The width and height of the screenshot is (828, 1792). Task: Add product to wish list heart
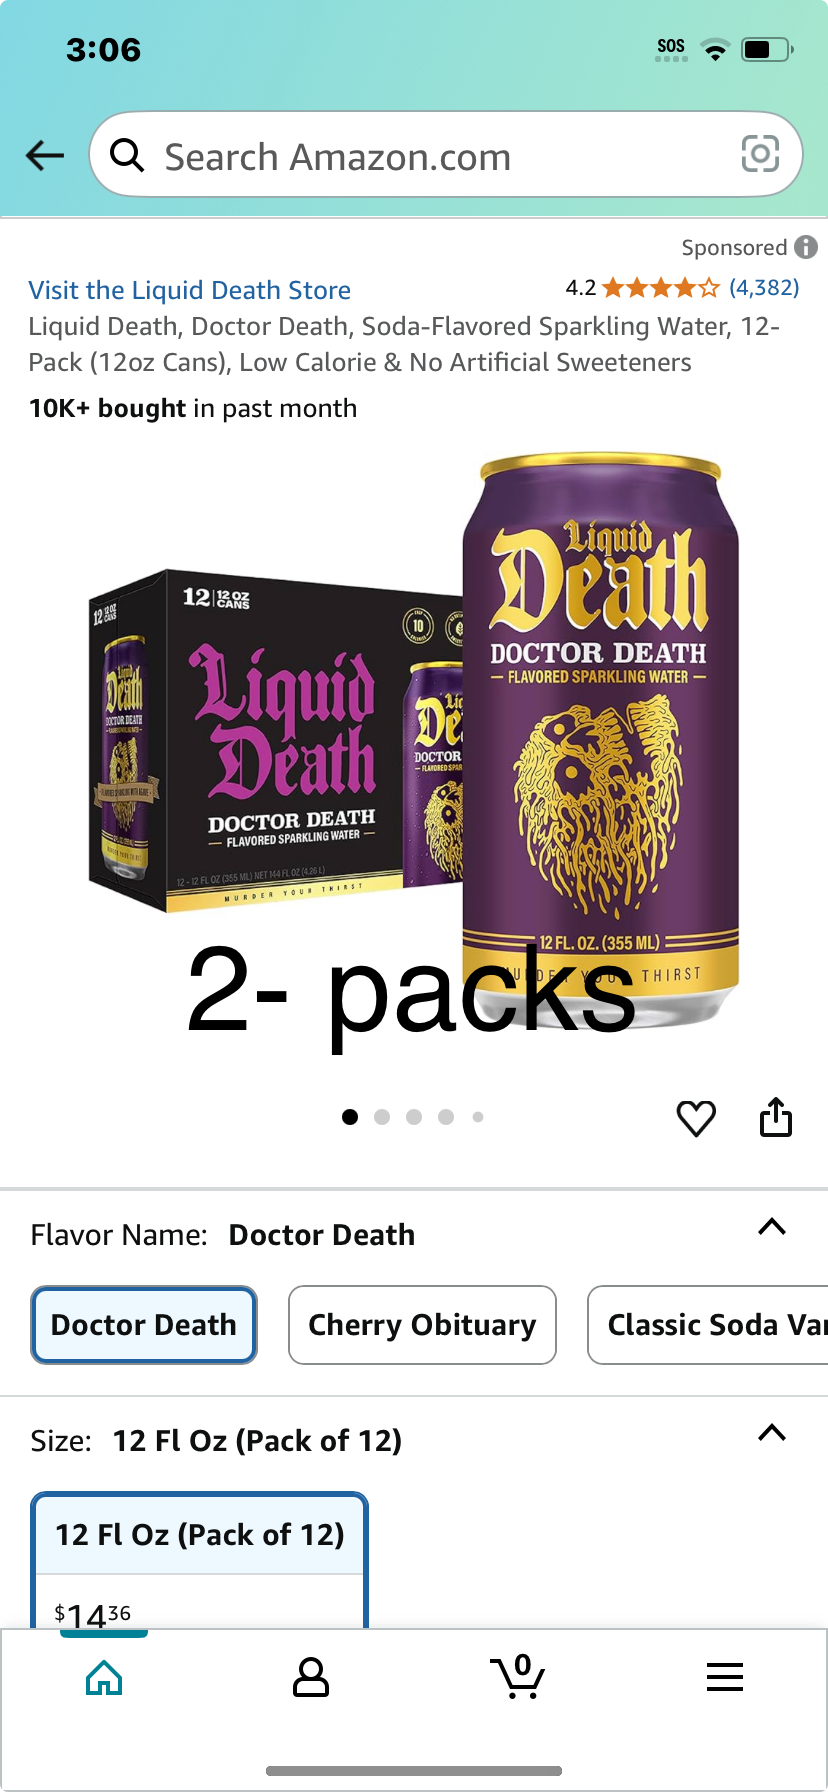(x=696, y=1118)
